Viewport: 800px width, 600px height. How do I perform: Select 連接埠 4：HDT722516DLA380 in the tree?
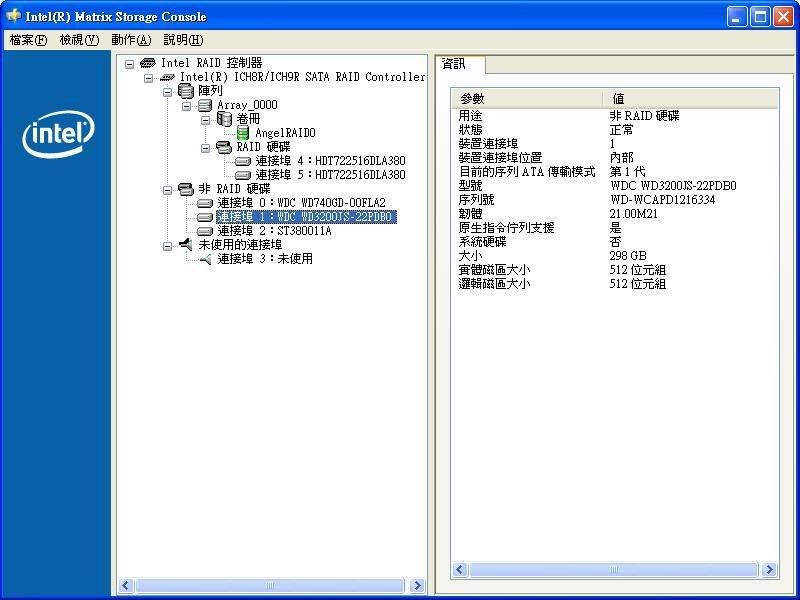coord(330,161)
